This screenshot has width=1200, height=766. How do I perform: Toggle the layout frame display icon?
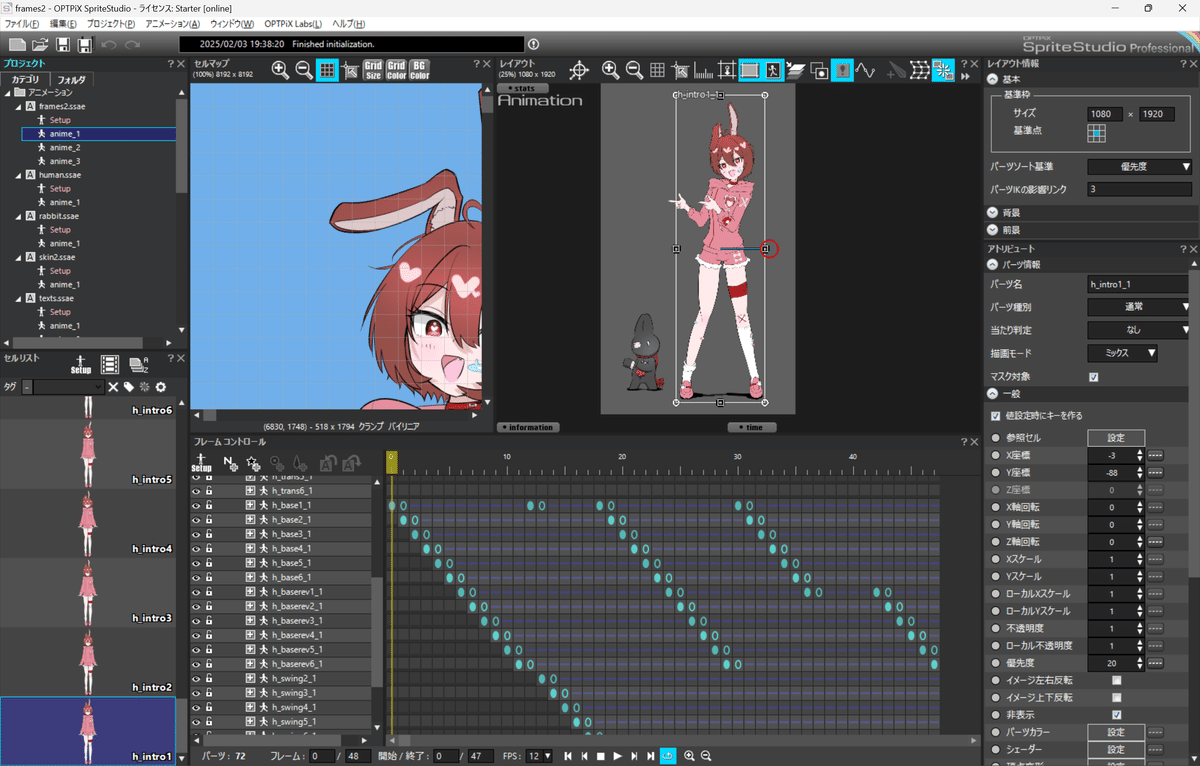click(749, 70)
